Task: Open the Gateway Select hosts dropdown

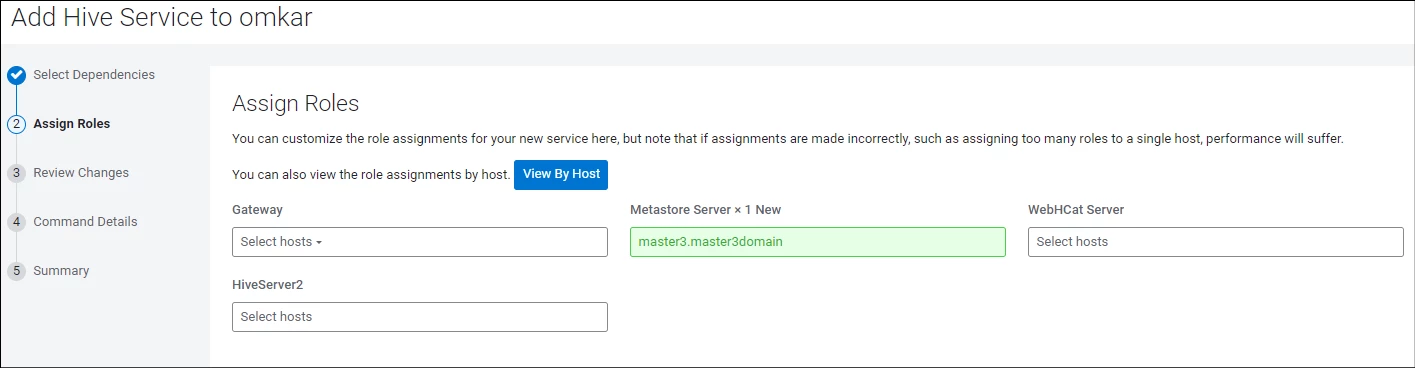Action: tap(420, 242)
